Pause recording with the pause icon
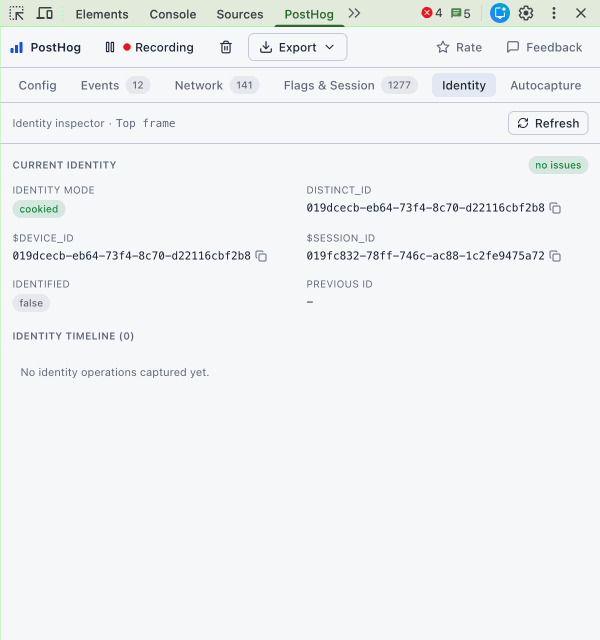Viewport: 600px width, 640px height. click(110, 47)
